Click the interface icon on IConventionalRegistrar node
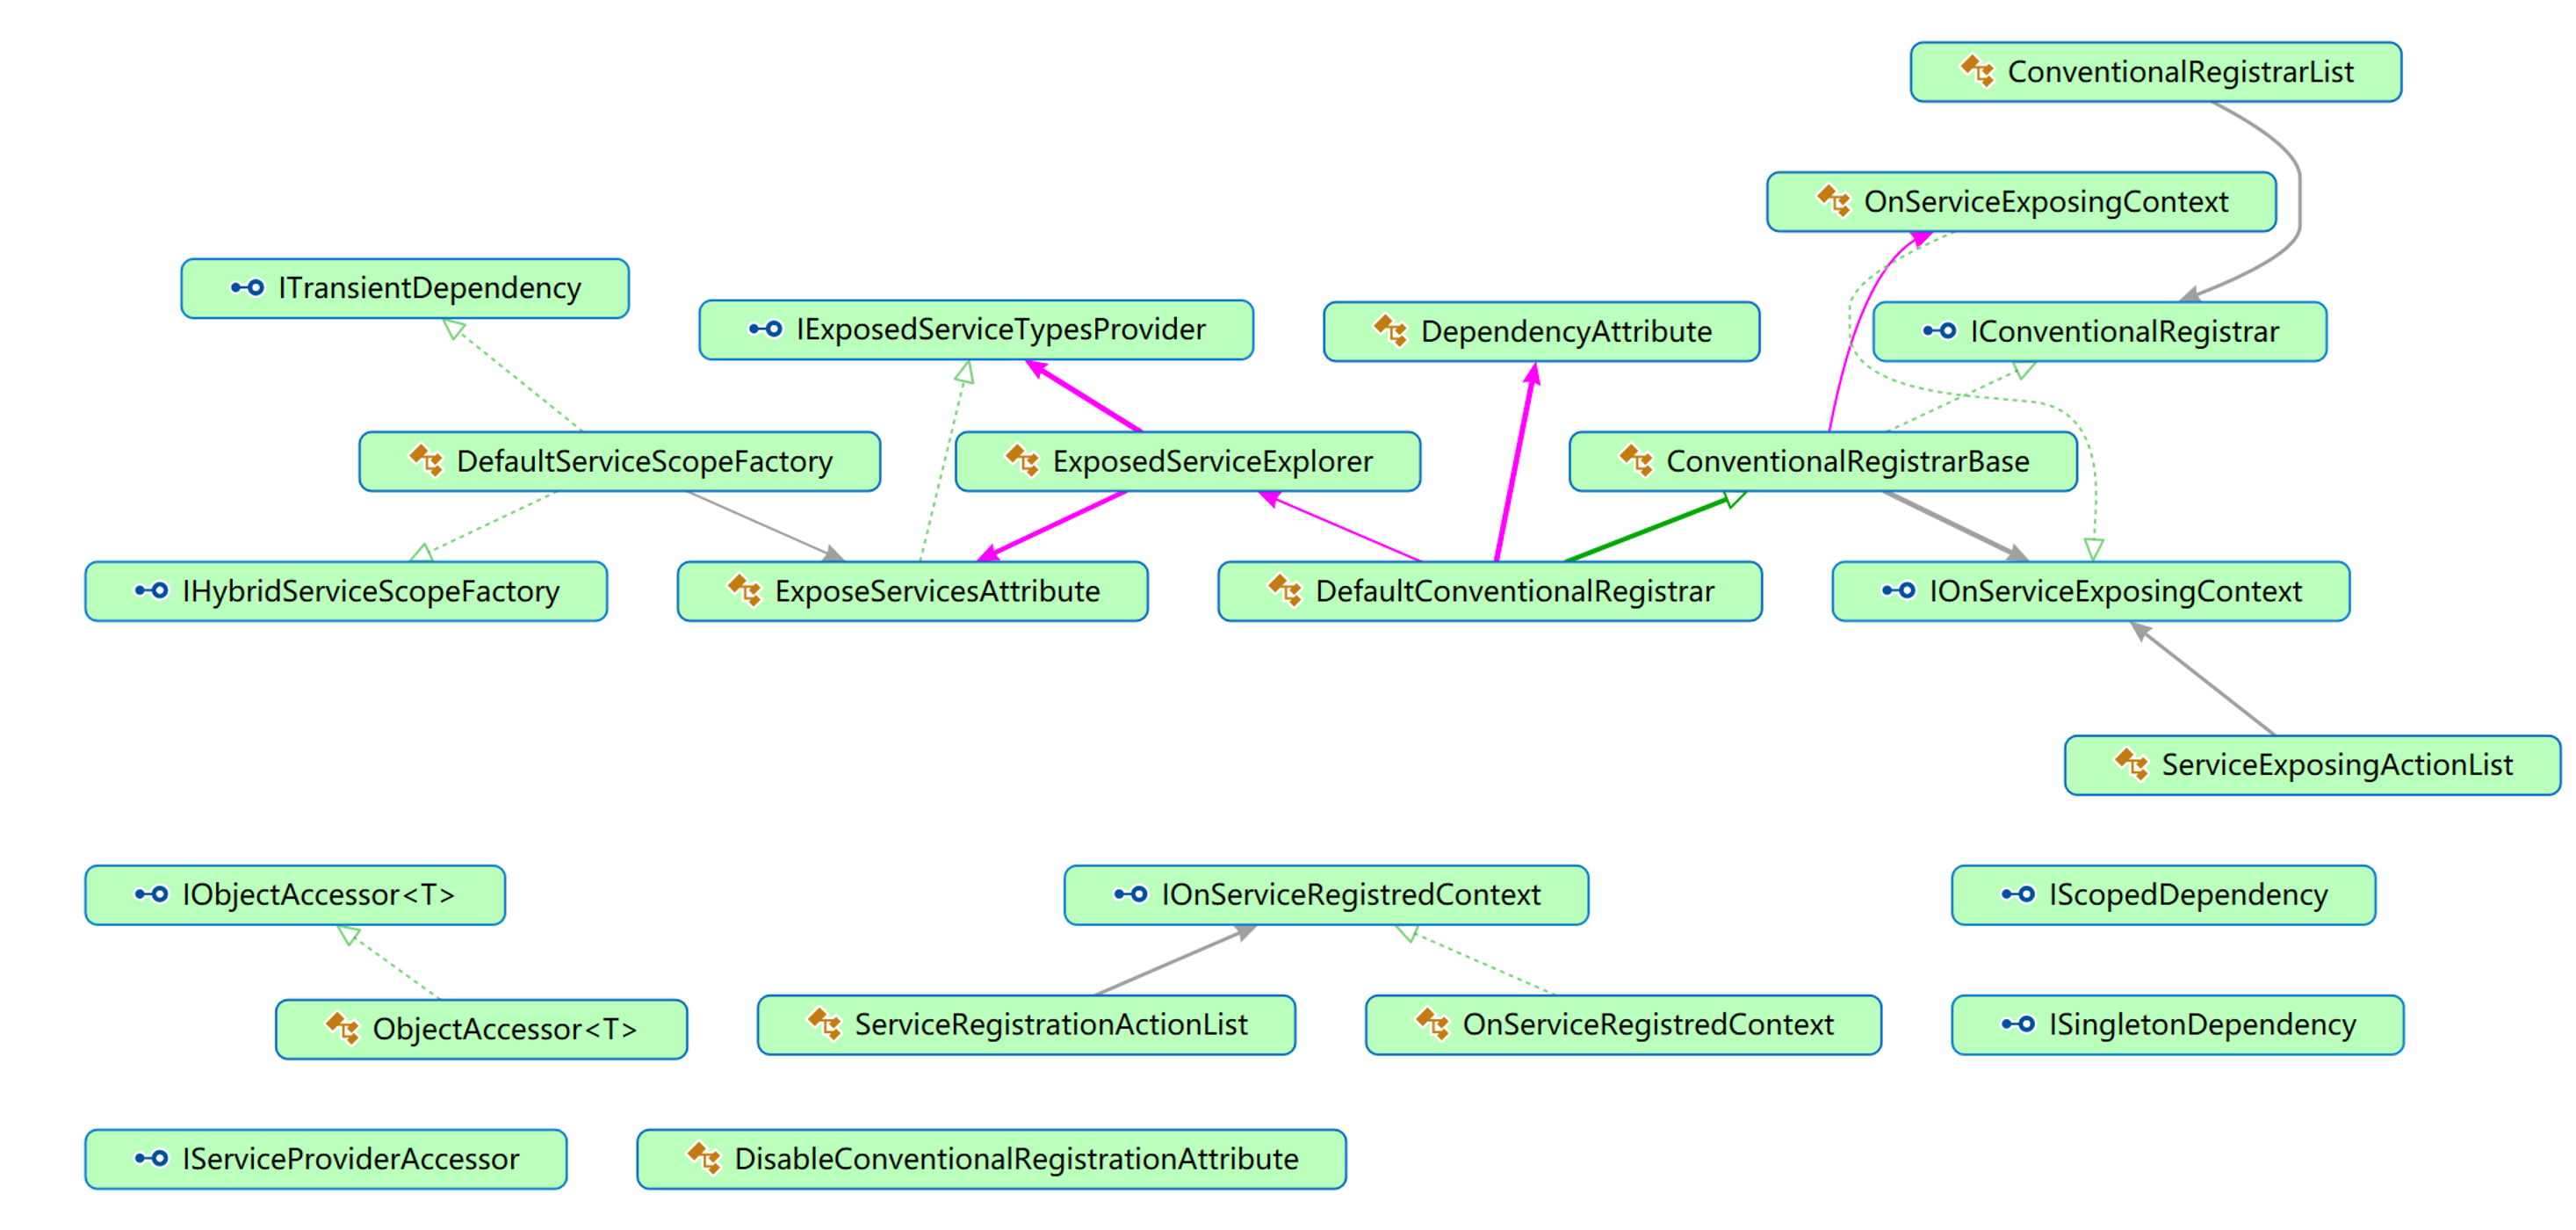 click(1939, 331)
